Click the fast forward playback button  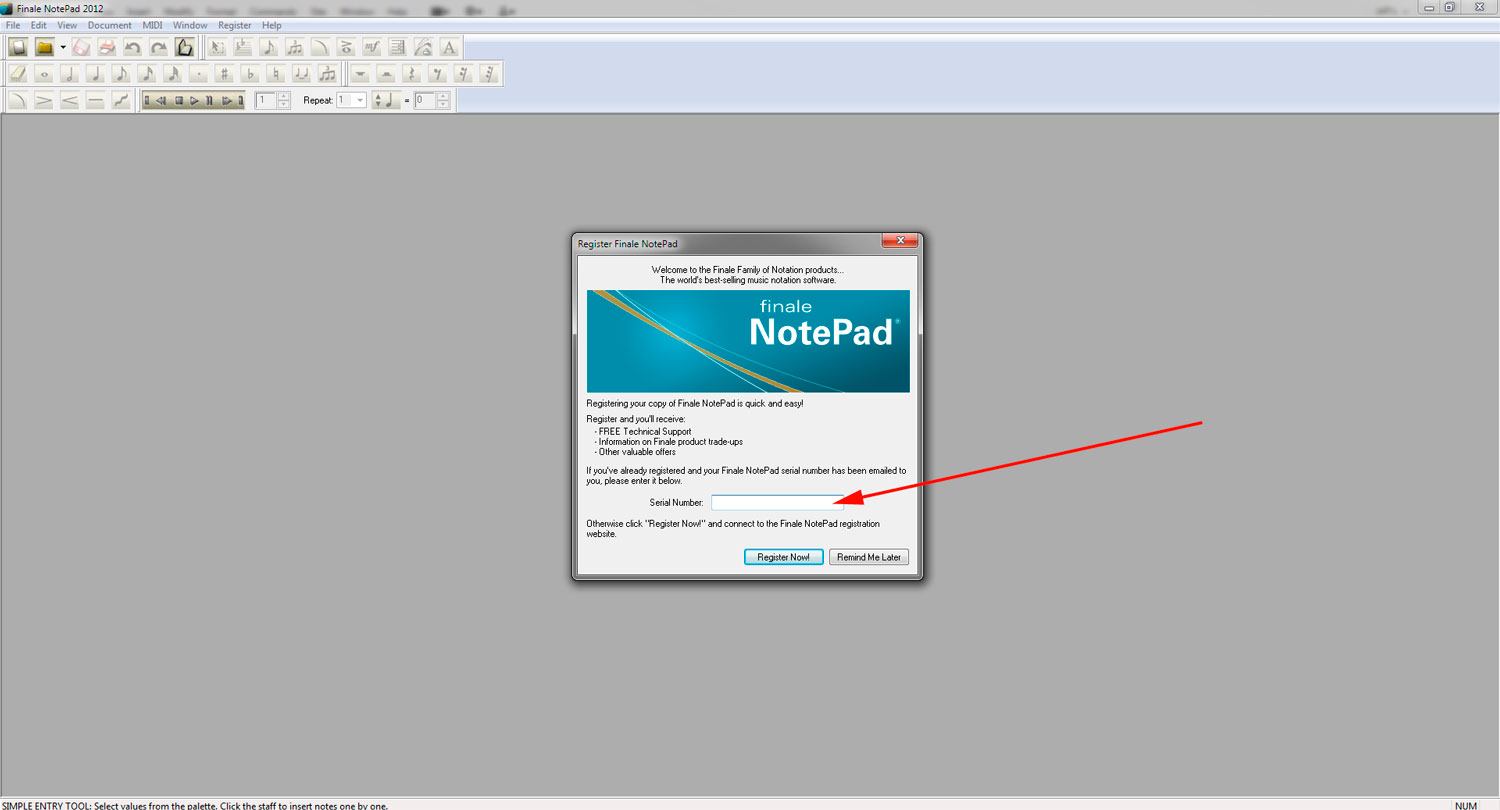tap(226, 100)
